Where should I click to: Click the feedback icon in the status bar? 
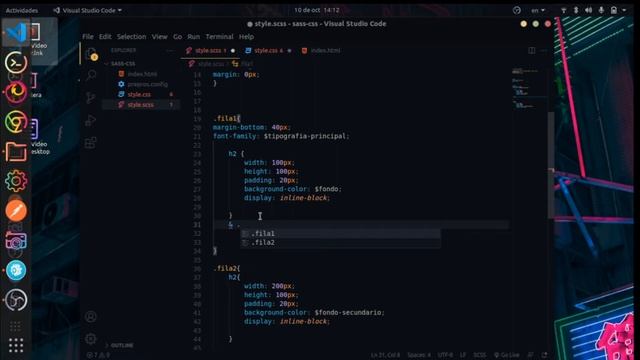click(x=531, y=355)
